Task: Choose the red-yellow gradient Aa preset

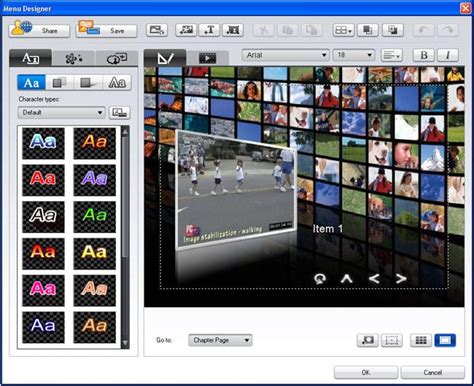Action: [43, 253]
